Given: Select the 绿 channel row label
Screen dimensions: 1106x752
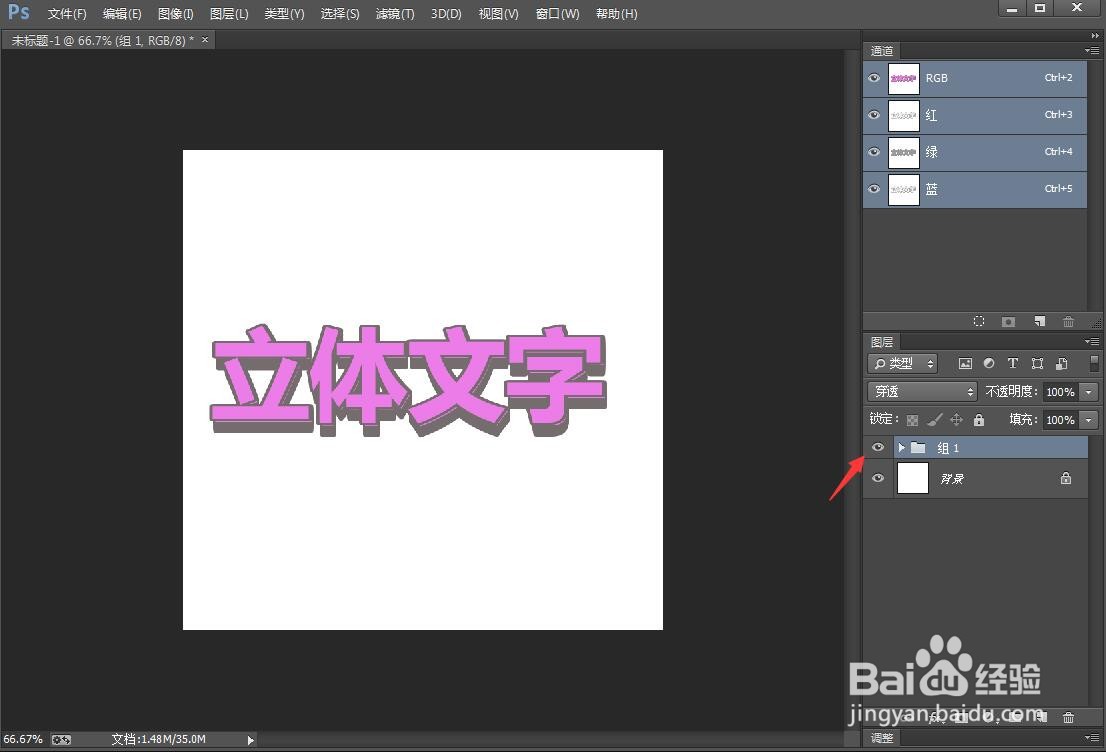Looking at the screenshot, I should tap(931, 152).
